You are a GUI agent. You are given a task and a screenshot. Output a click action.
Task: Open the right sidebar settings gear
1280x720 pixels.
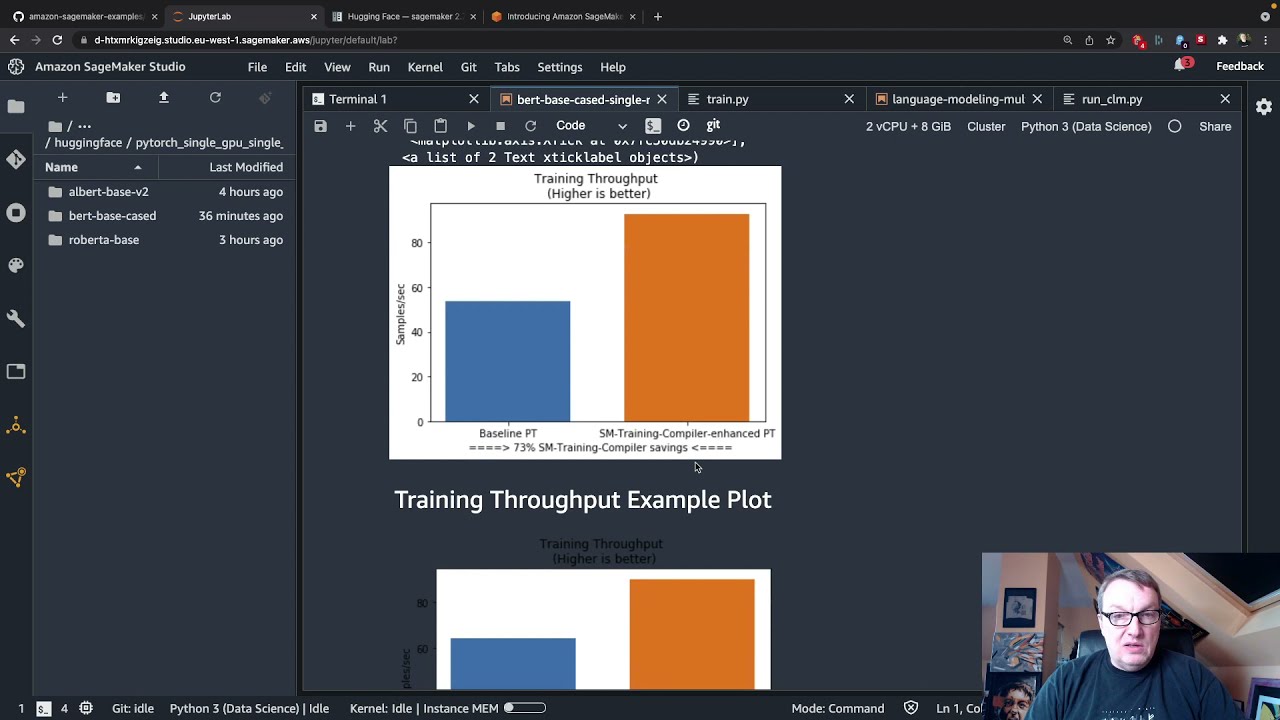click(x=1264, y=106)
